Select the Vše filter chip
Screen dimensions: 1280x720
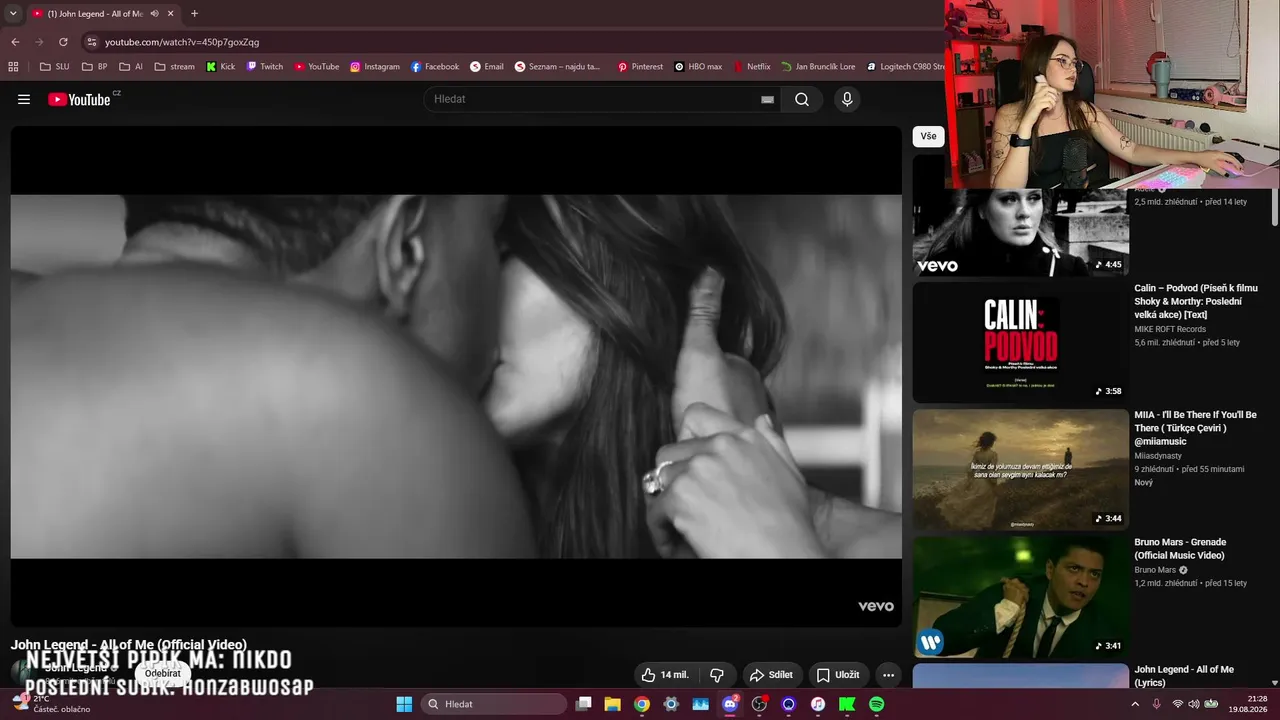coord(929,136)
